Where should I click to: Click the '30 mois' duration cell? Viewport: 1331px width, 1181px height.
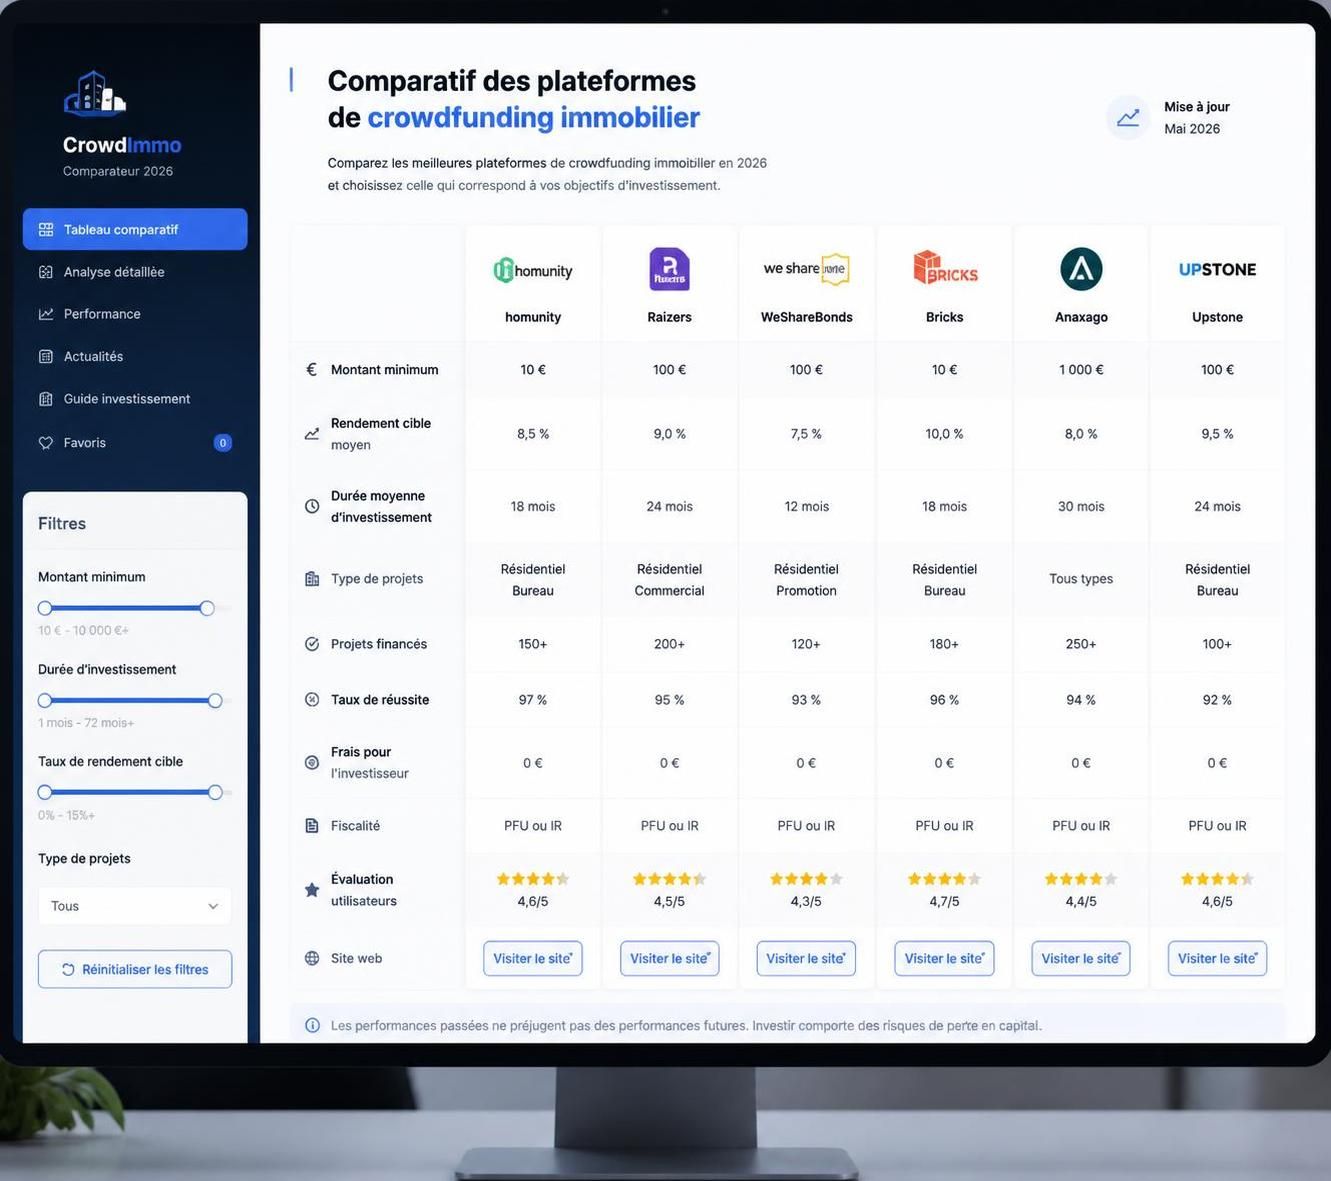[1081, 506]
